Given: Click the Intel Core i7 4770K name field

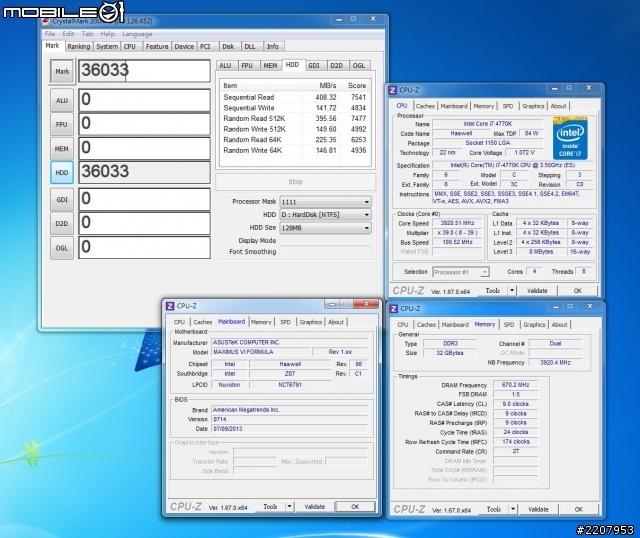Looking at the screenshot, I should (x=487, y=124).
